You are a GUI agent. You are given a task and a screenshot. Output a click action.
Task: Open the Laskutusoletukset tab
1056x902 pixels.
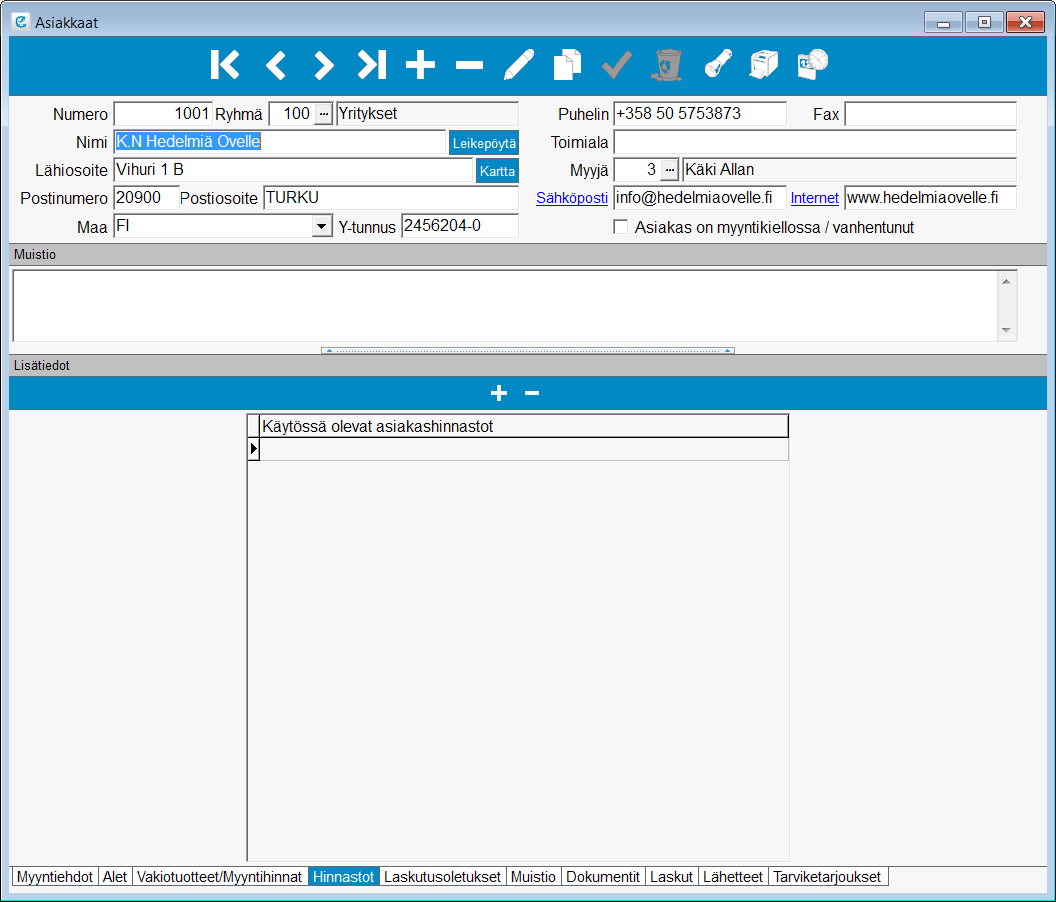click(442, 877)
